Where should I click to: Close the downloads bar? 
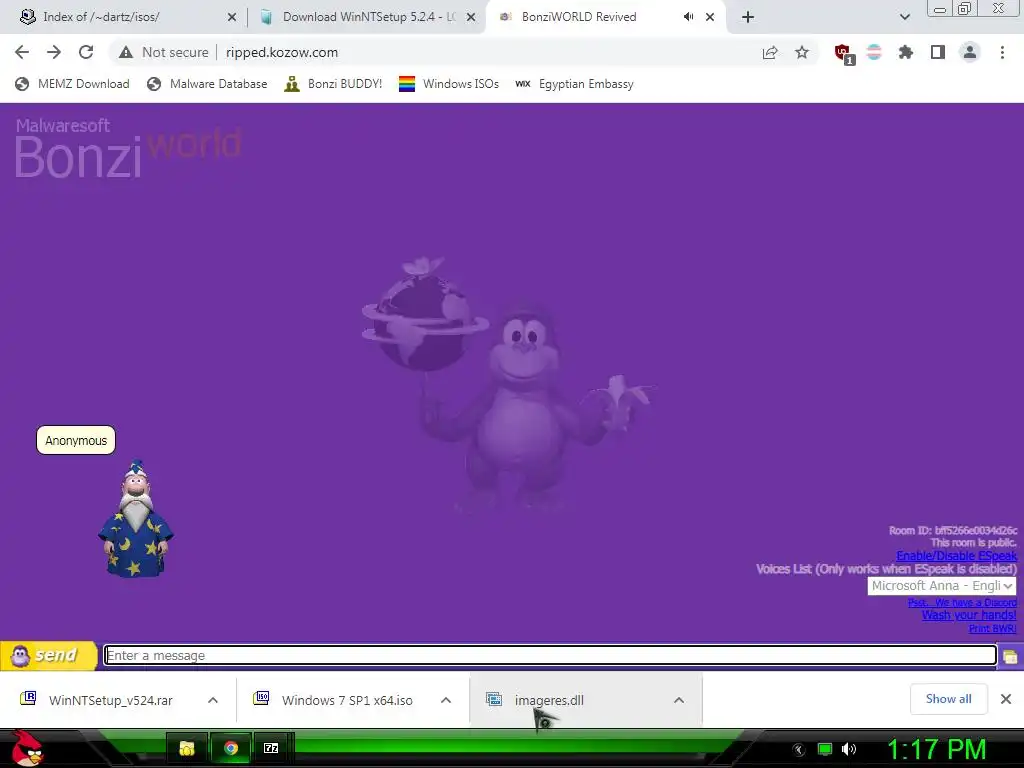tap(1006, 699)
